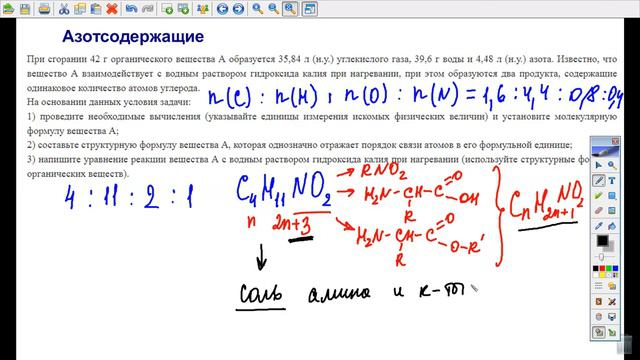Select the green highlighter marker tool
Image resolution: width=640 pixels, height=360 pixels.
[x=598, y=196]
